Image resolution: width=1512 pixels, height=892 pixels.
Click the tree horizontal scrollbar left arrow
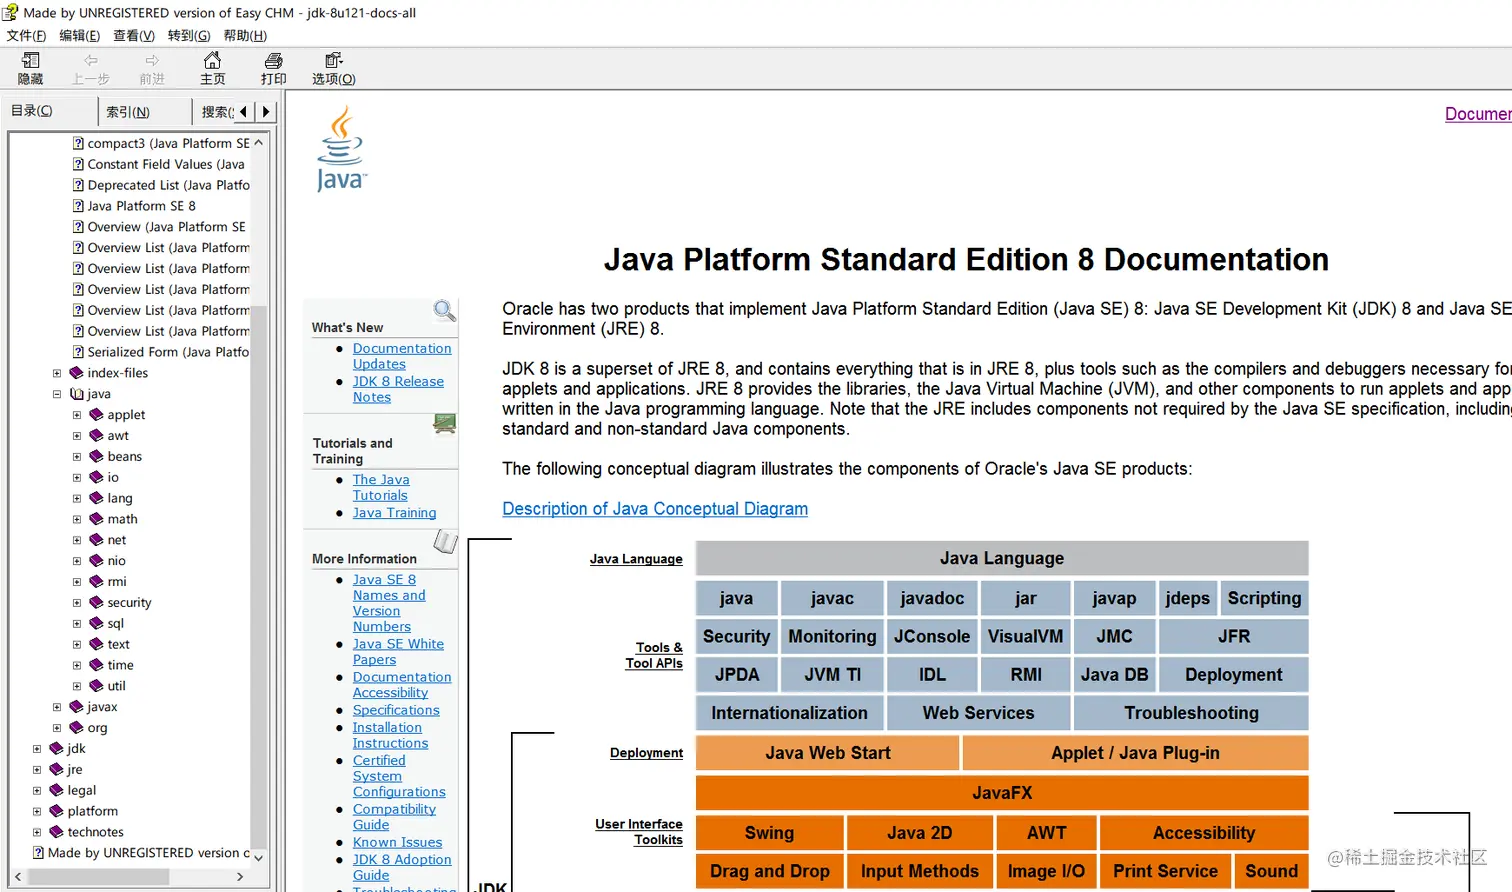point(18,877)
